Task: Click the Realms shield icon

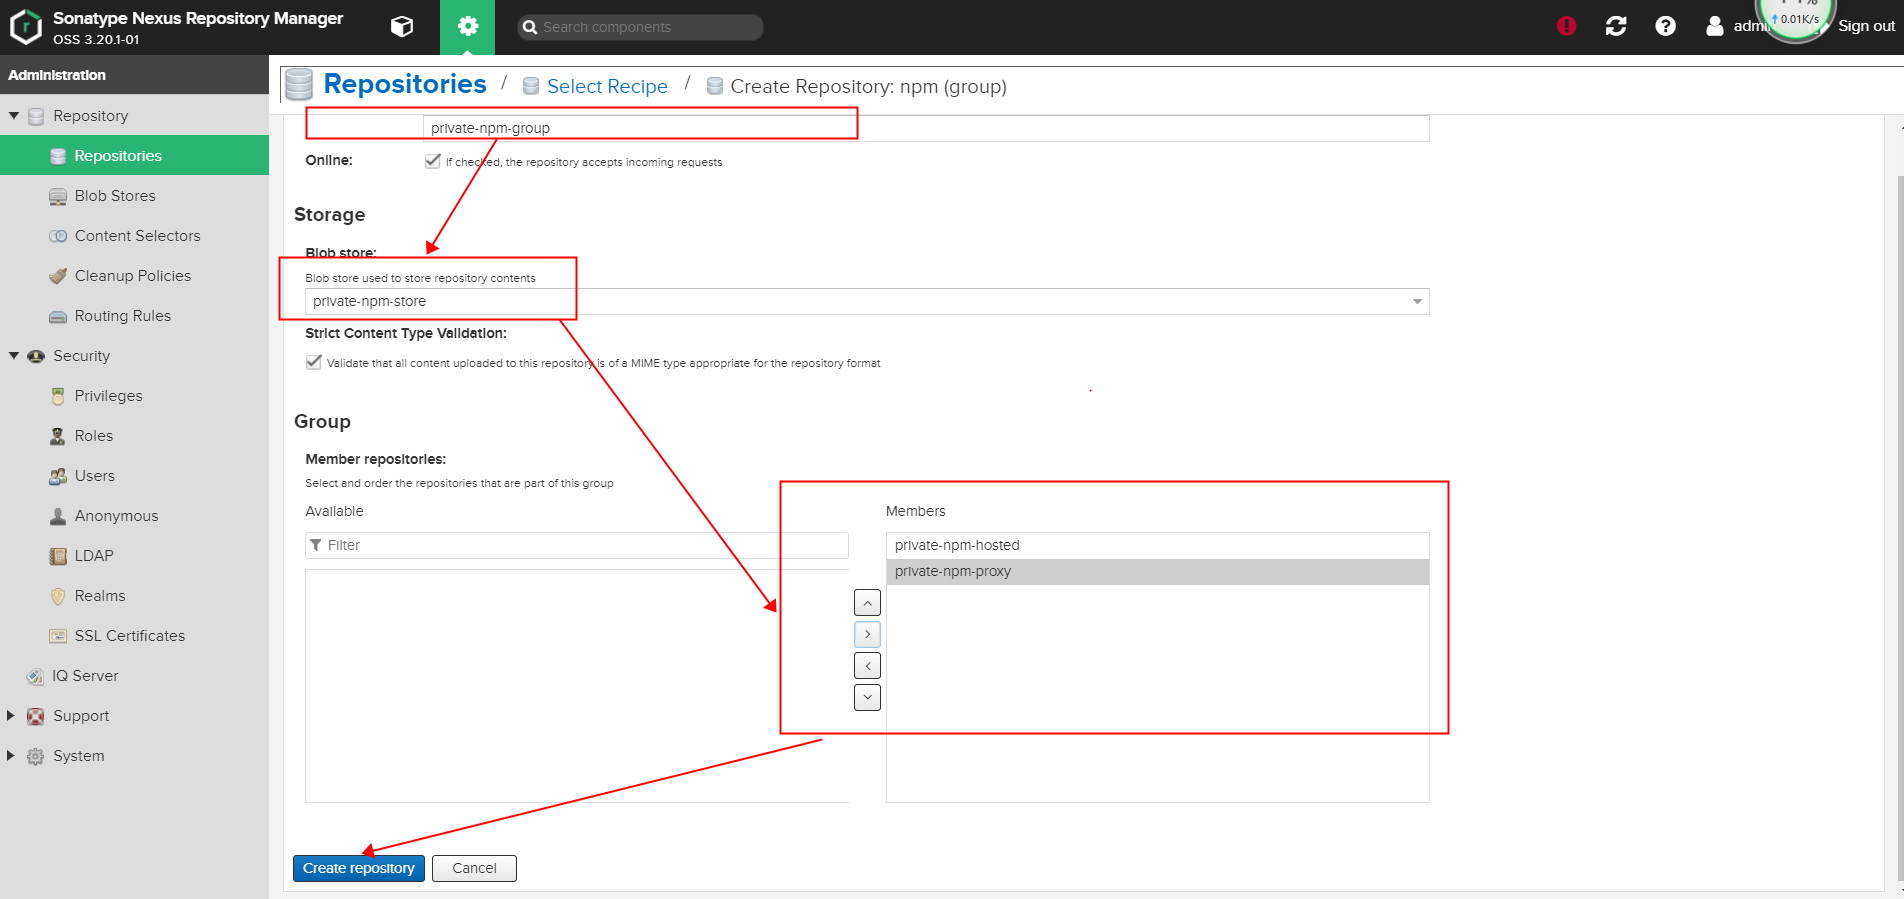Action: (x=58, y=596)
